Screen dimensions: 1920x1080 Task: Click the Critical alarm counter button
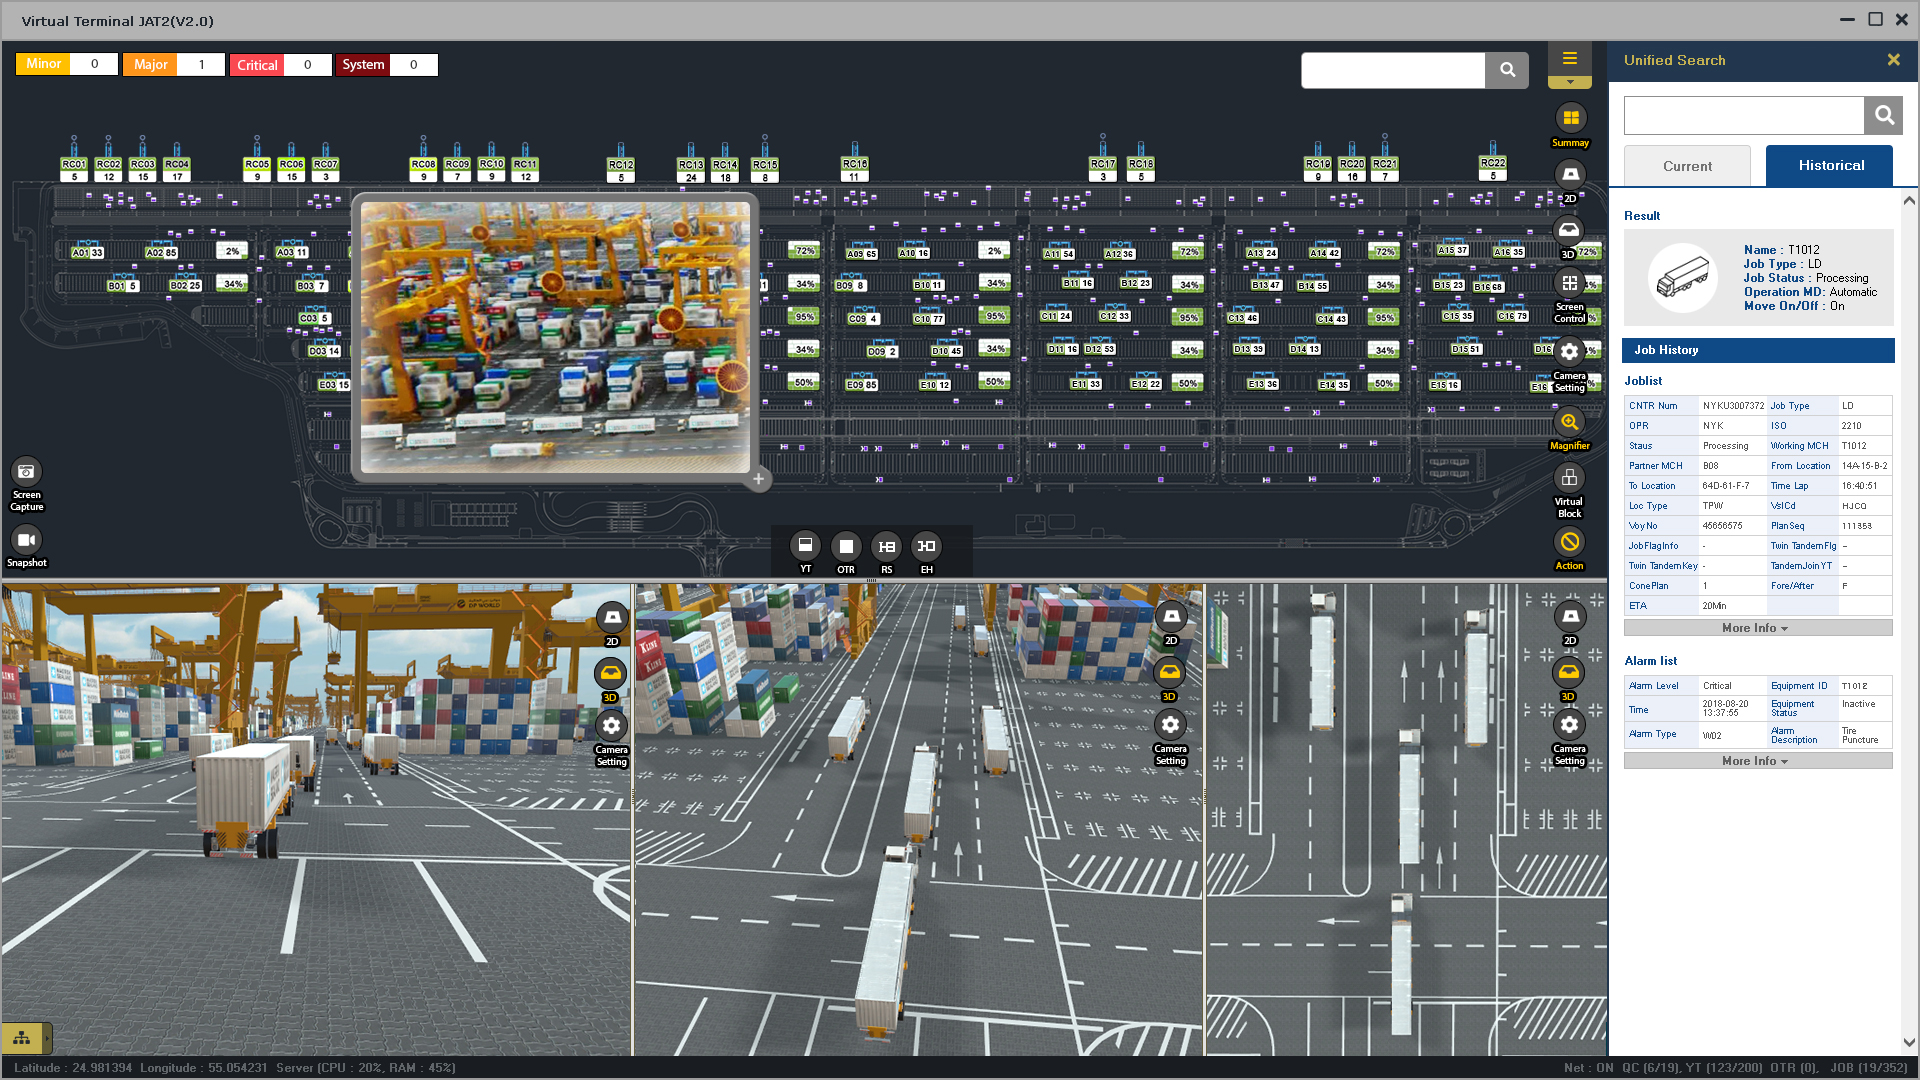pos(258,65)
